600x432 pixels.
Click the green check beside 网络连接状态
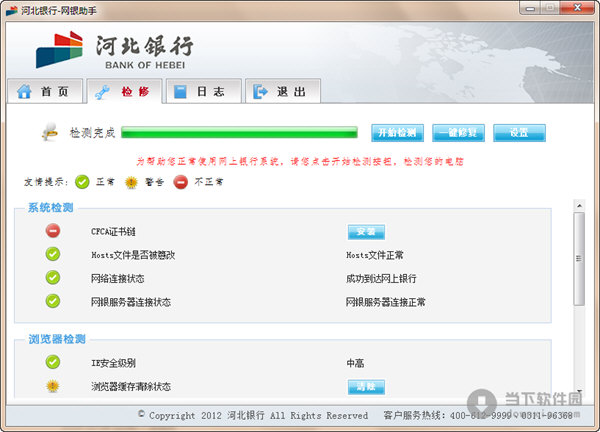coord(53,277)
